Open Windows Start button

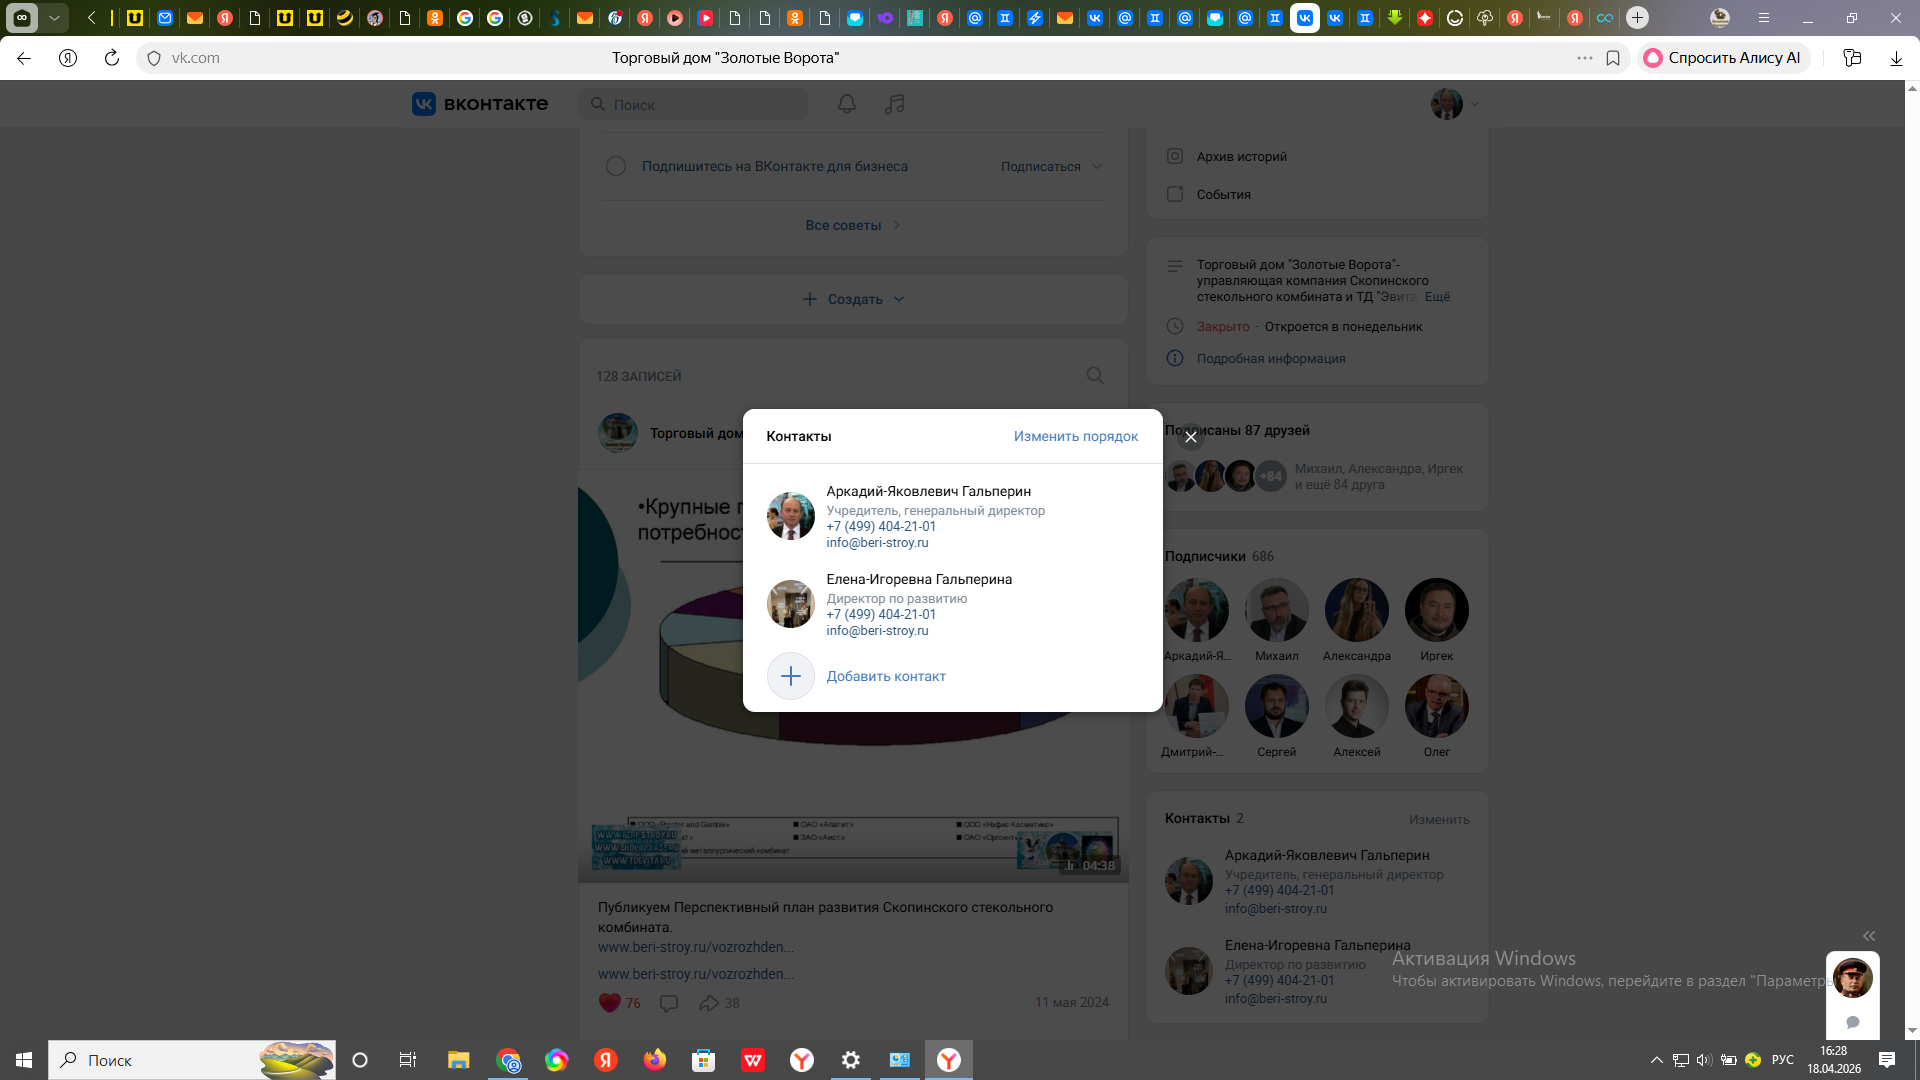[24, 1060]
